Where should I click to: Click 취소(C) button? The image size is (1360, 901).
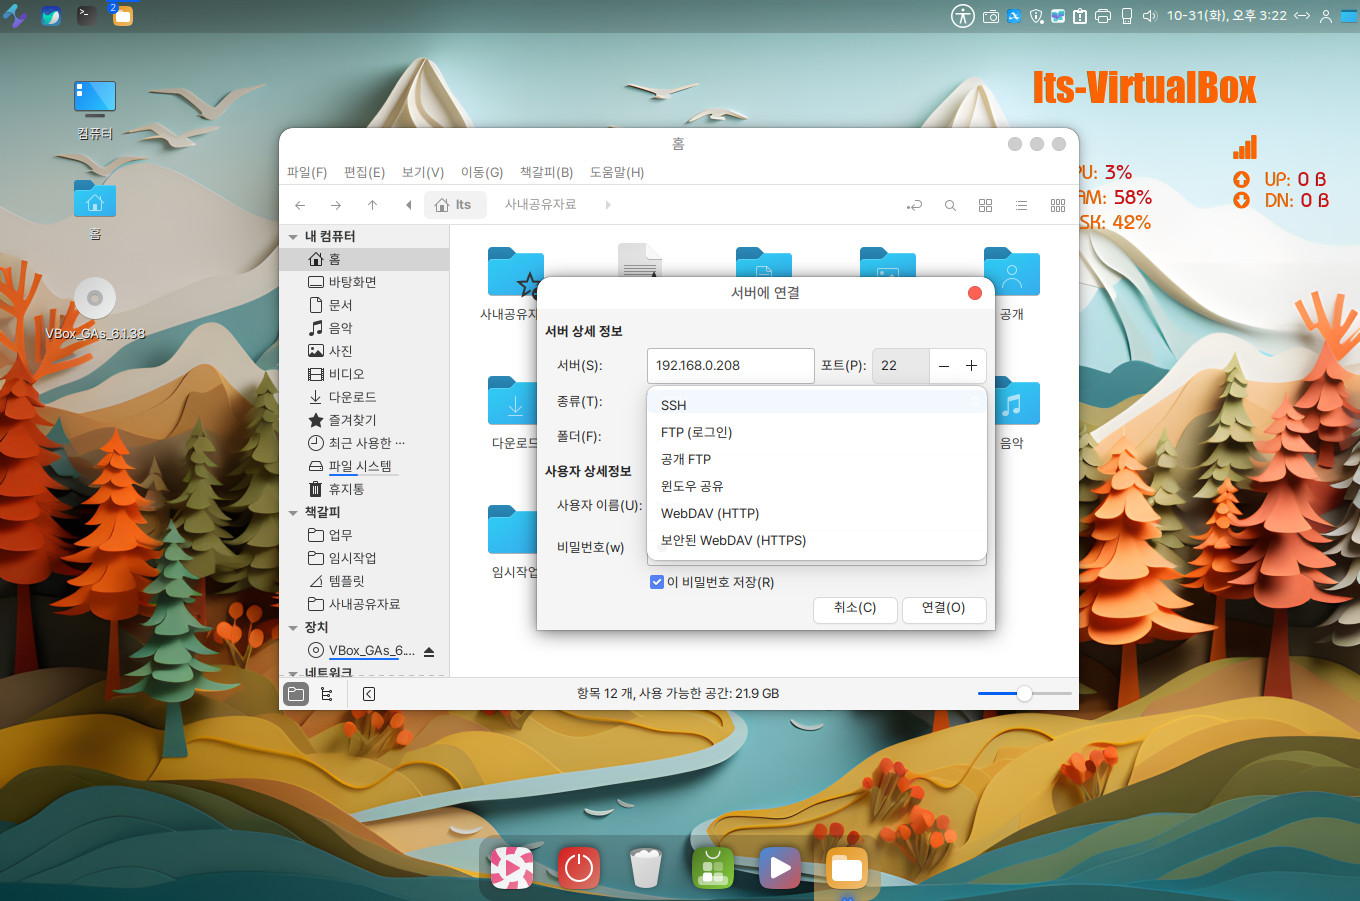click(855, 608)
